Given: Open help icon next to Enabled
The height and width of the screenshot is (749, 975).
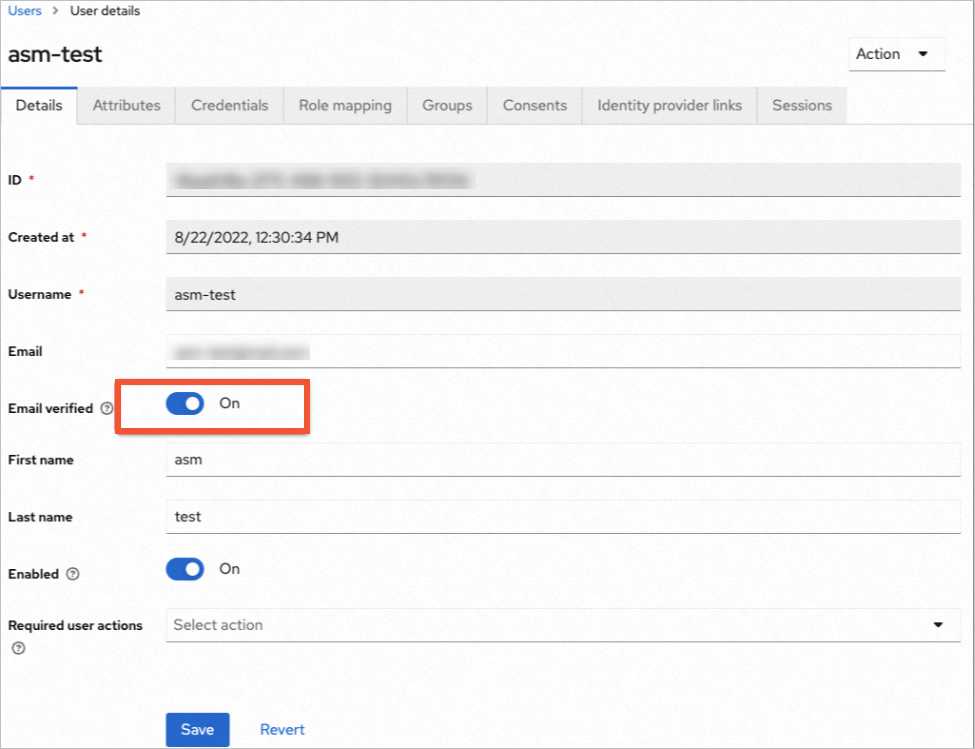Looking at the screenshot, I should [73, 574].
